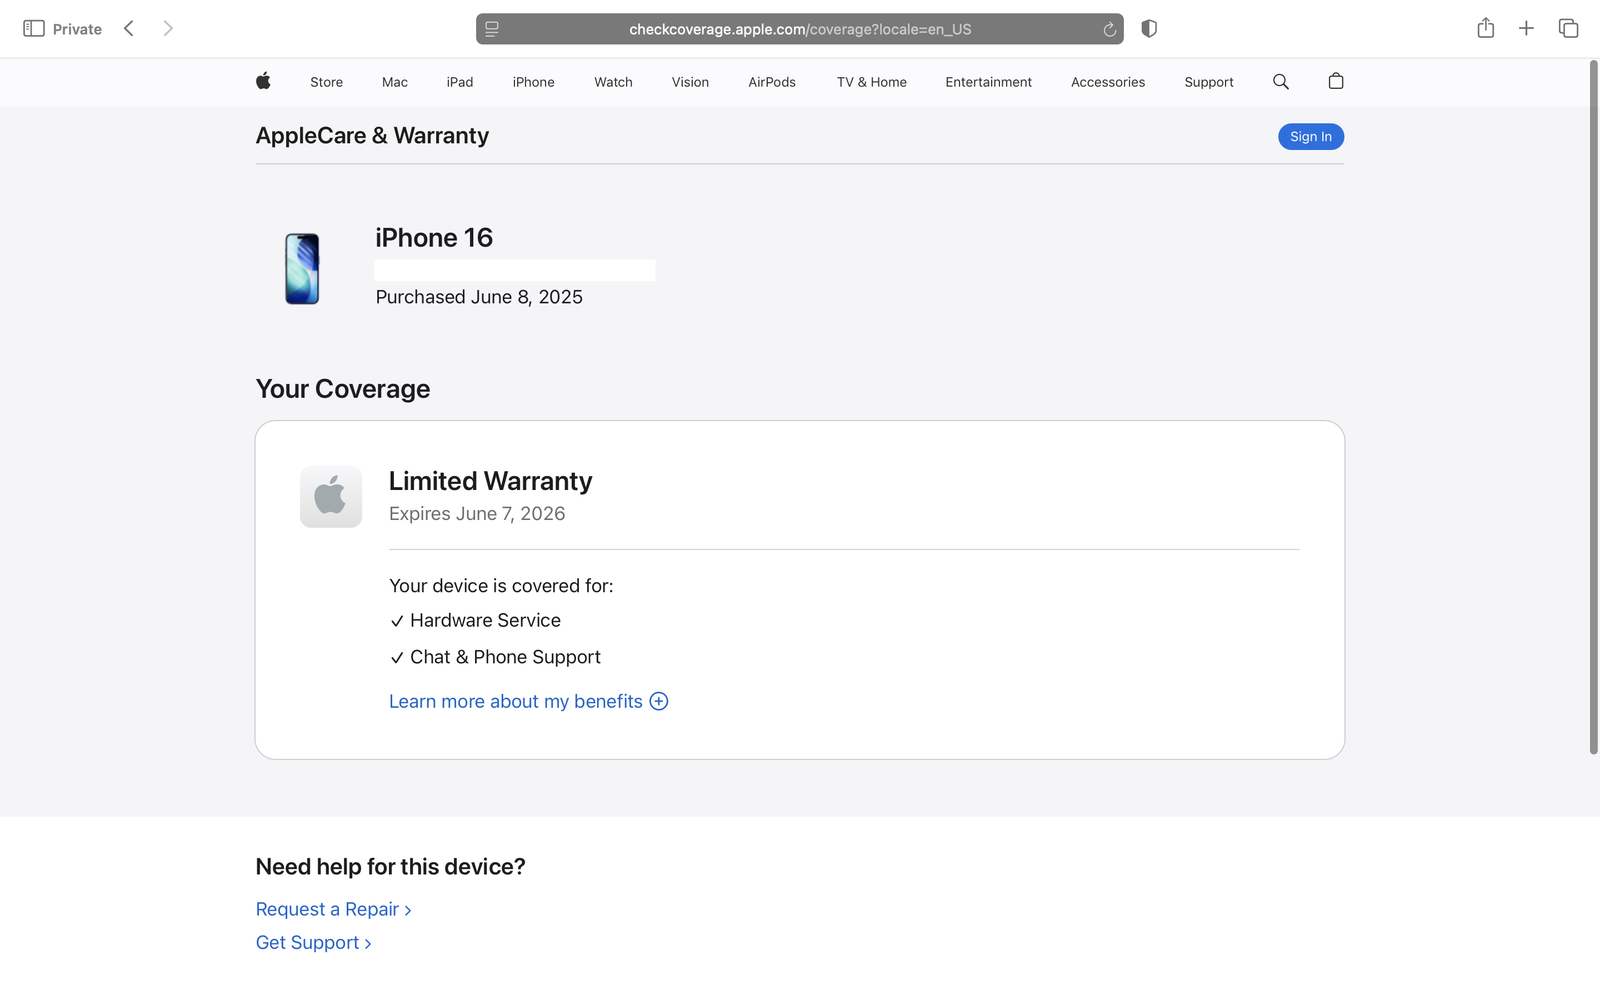Open the Mac menu item
The width and height of the screenshot is (1600, 1000).
click(394, 82)
